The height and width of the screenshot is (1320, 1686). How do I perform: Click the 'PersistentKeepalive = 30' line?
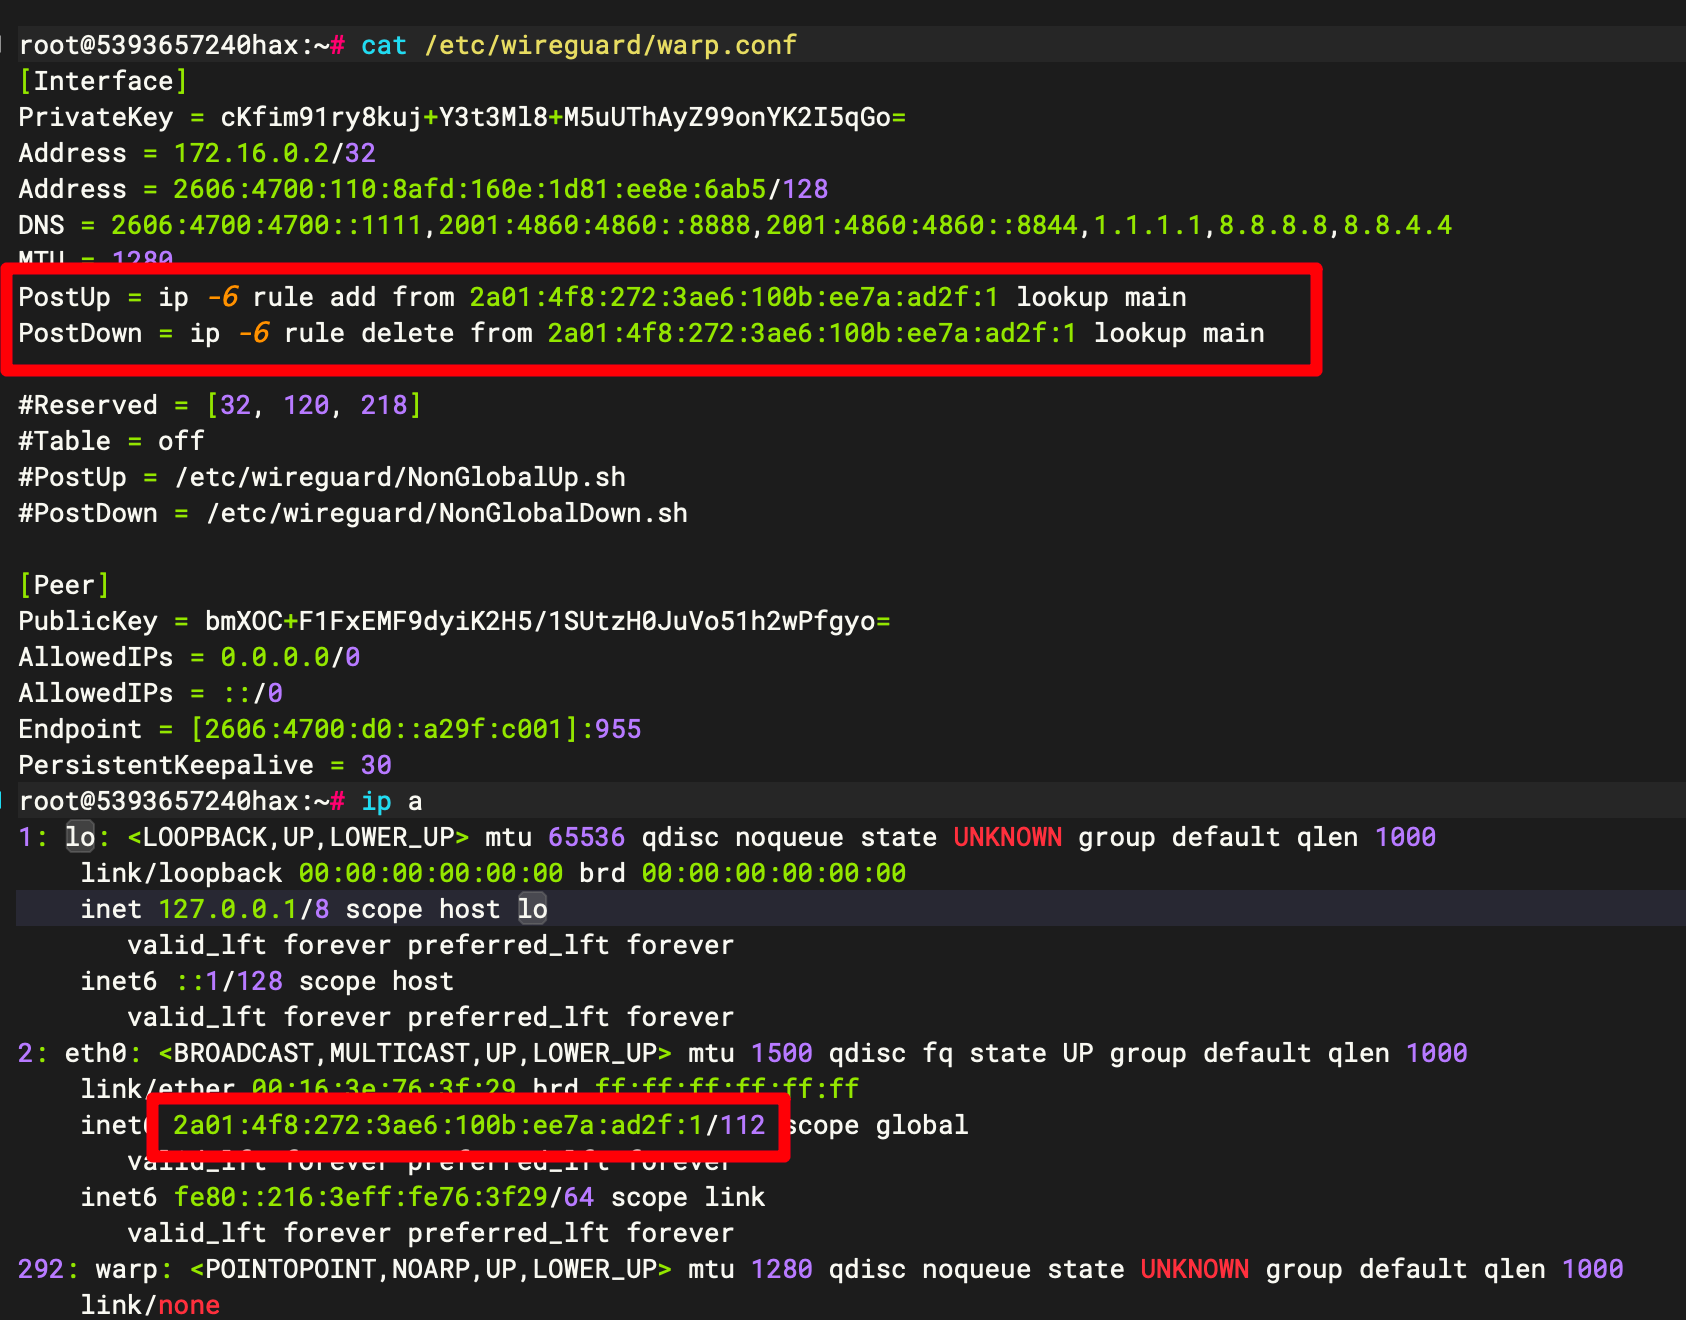pos(205,765)
